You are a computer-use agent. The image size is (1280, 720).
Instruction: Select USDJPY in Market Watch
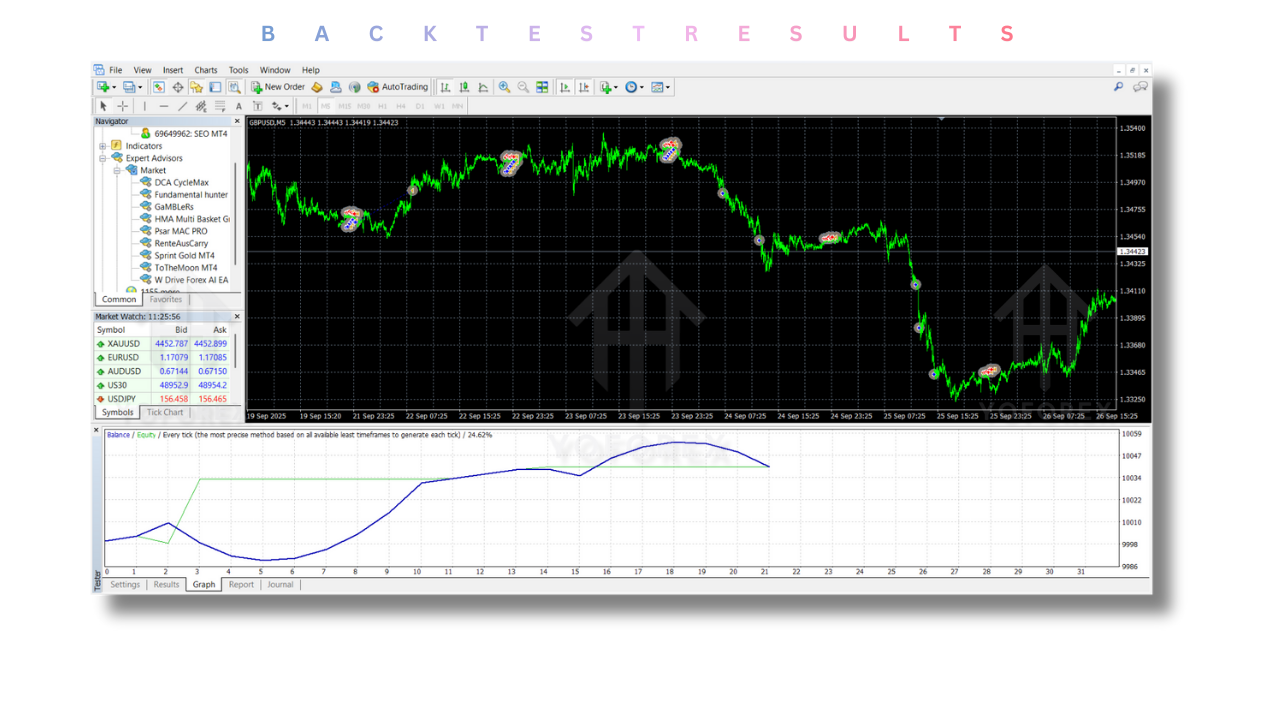pyautogui.click(x=123, y=398)
